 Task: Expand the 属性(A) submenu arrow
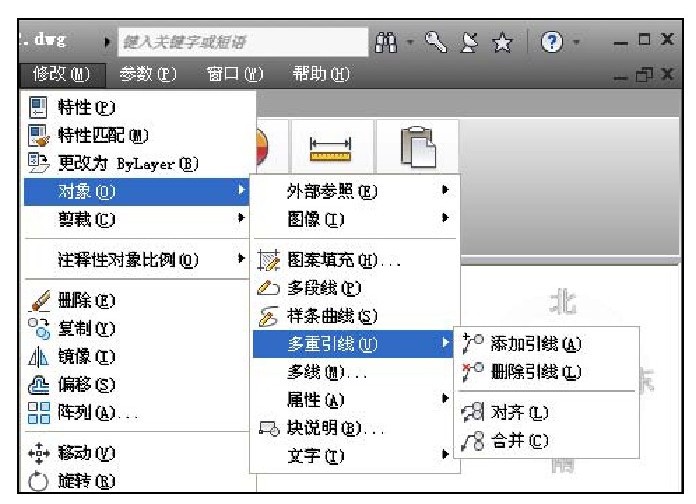tap(445, 398)
